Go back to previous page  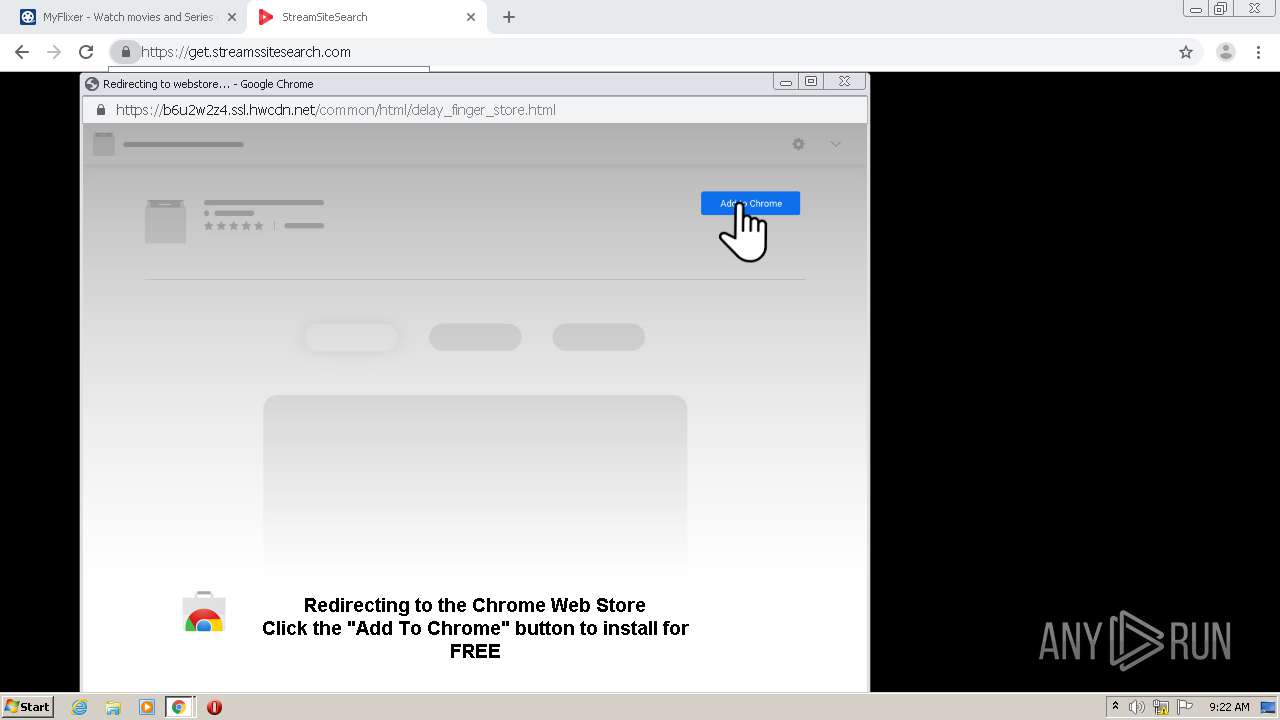(x=22, y=52)
